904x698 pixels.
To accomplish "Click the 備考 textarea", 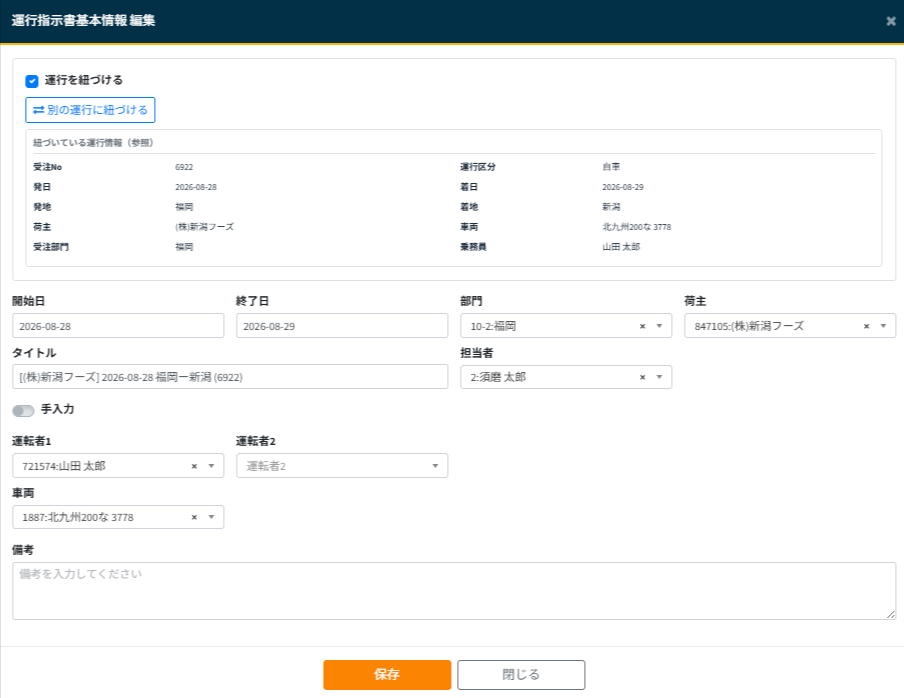I will (454, 591).
